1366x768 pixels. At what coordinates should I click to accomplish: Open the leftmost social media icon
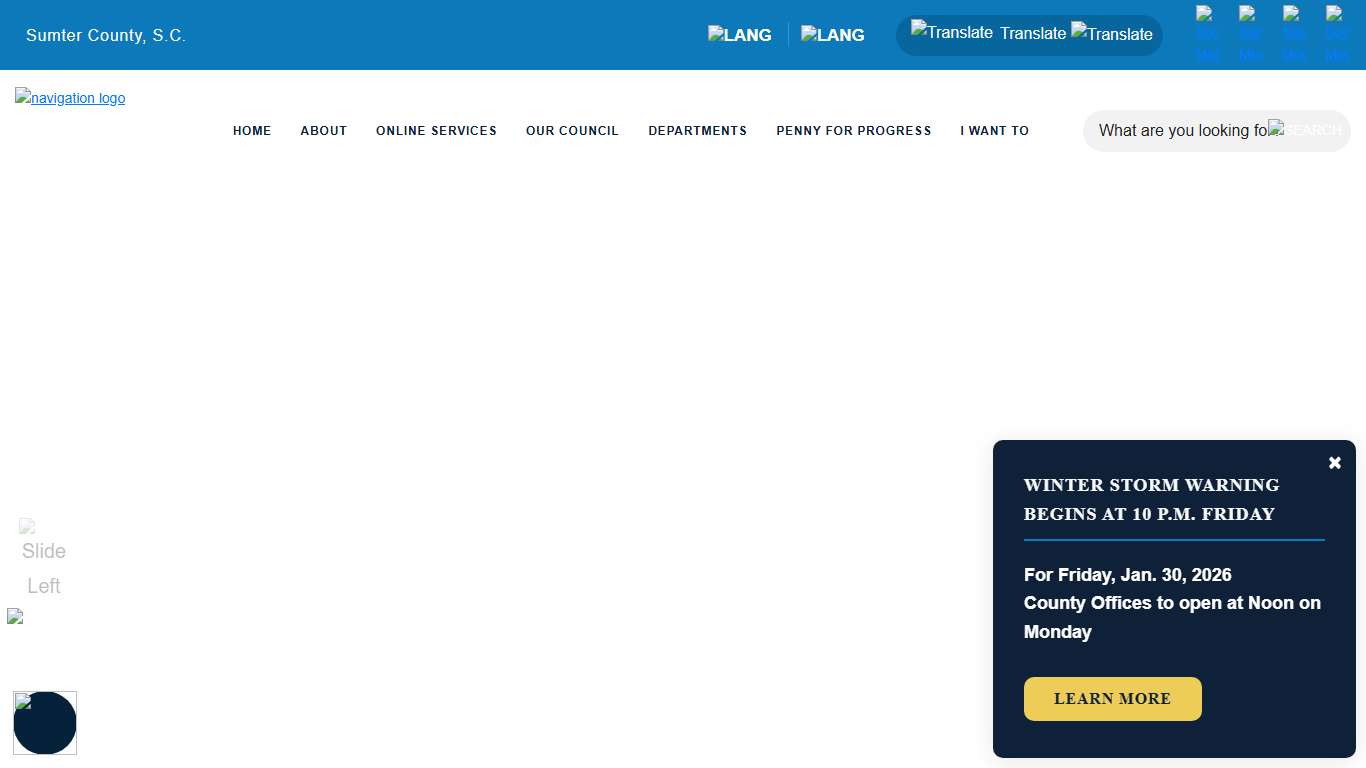[1207, 34]
